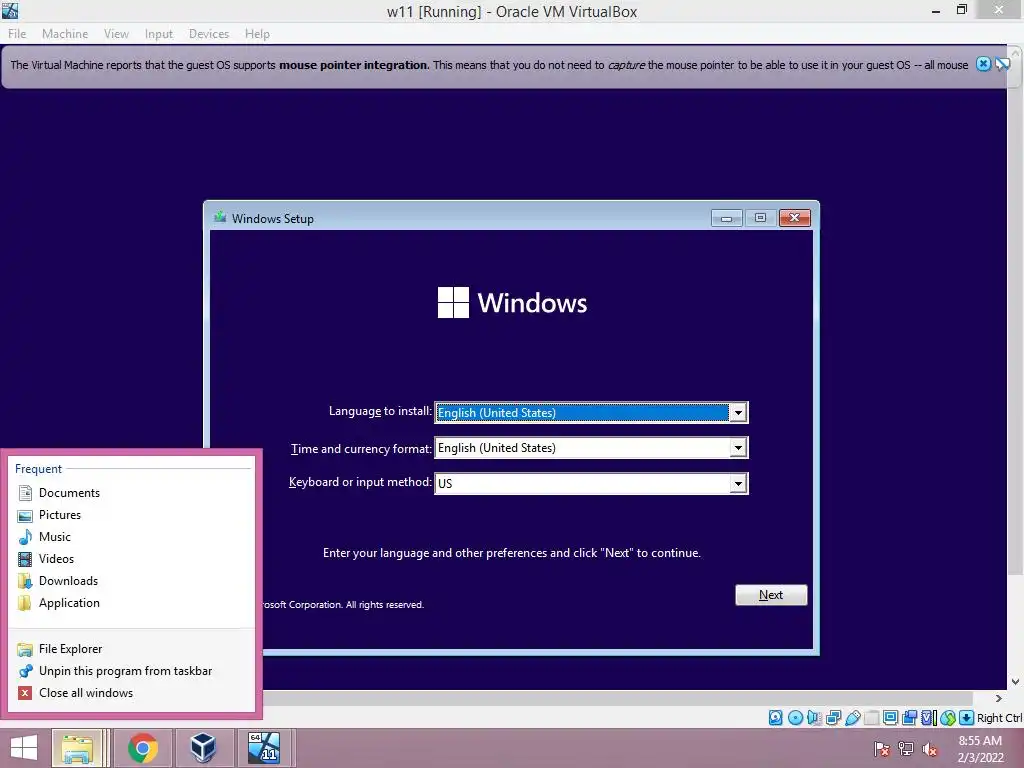
Task: Open the Machine menu
Action: click(65, 33)
